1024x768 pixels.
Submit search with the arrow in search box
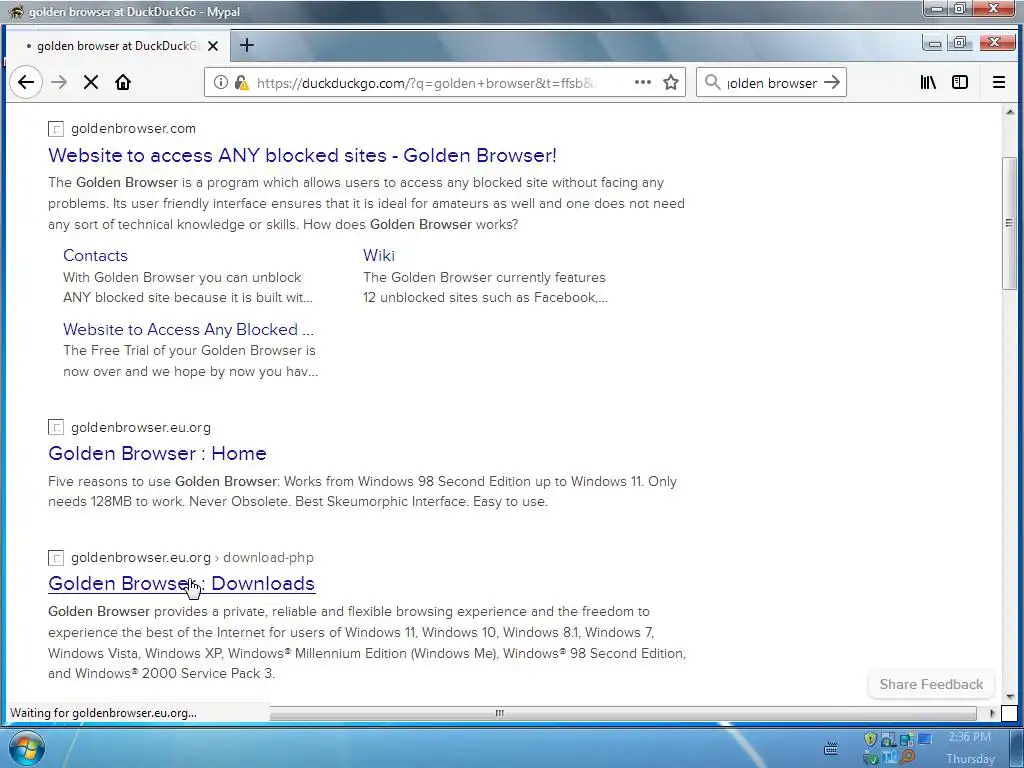pos(832,82)
